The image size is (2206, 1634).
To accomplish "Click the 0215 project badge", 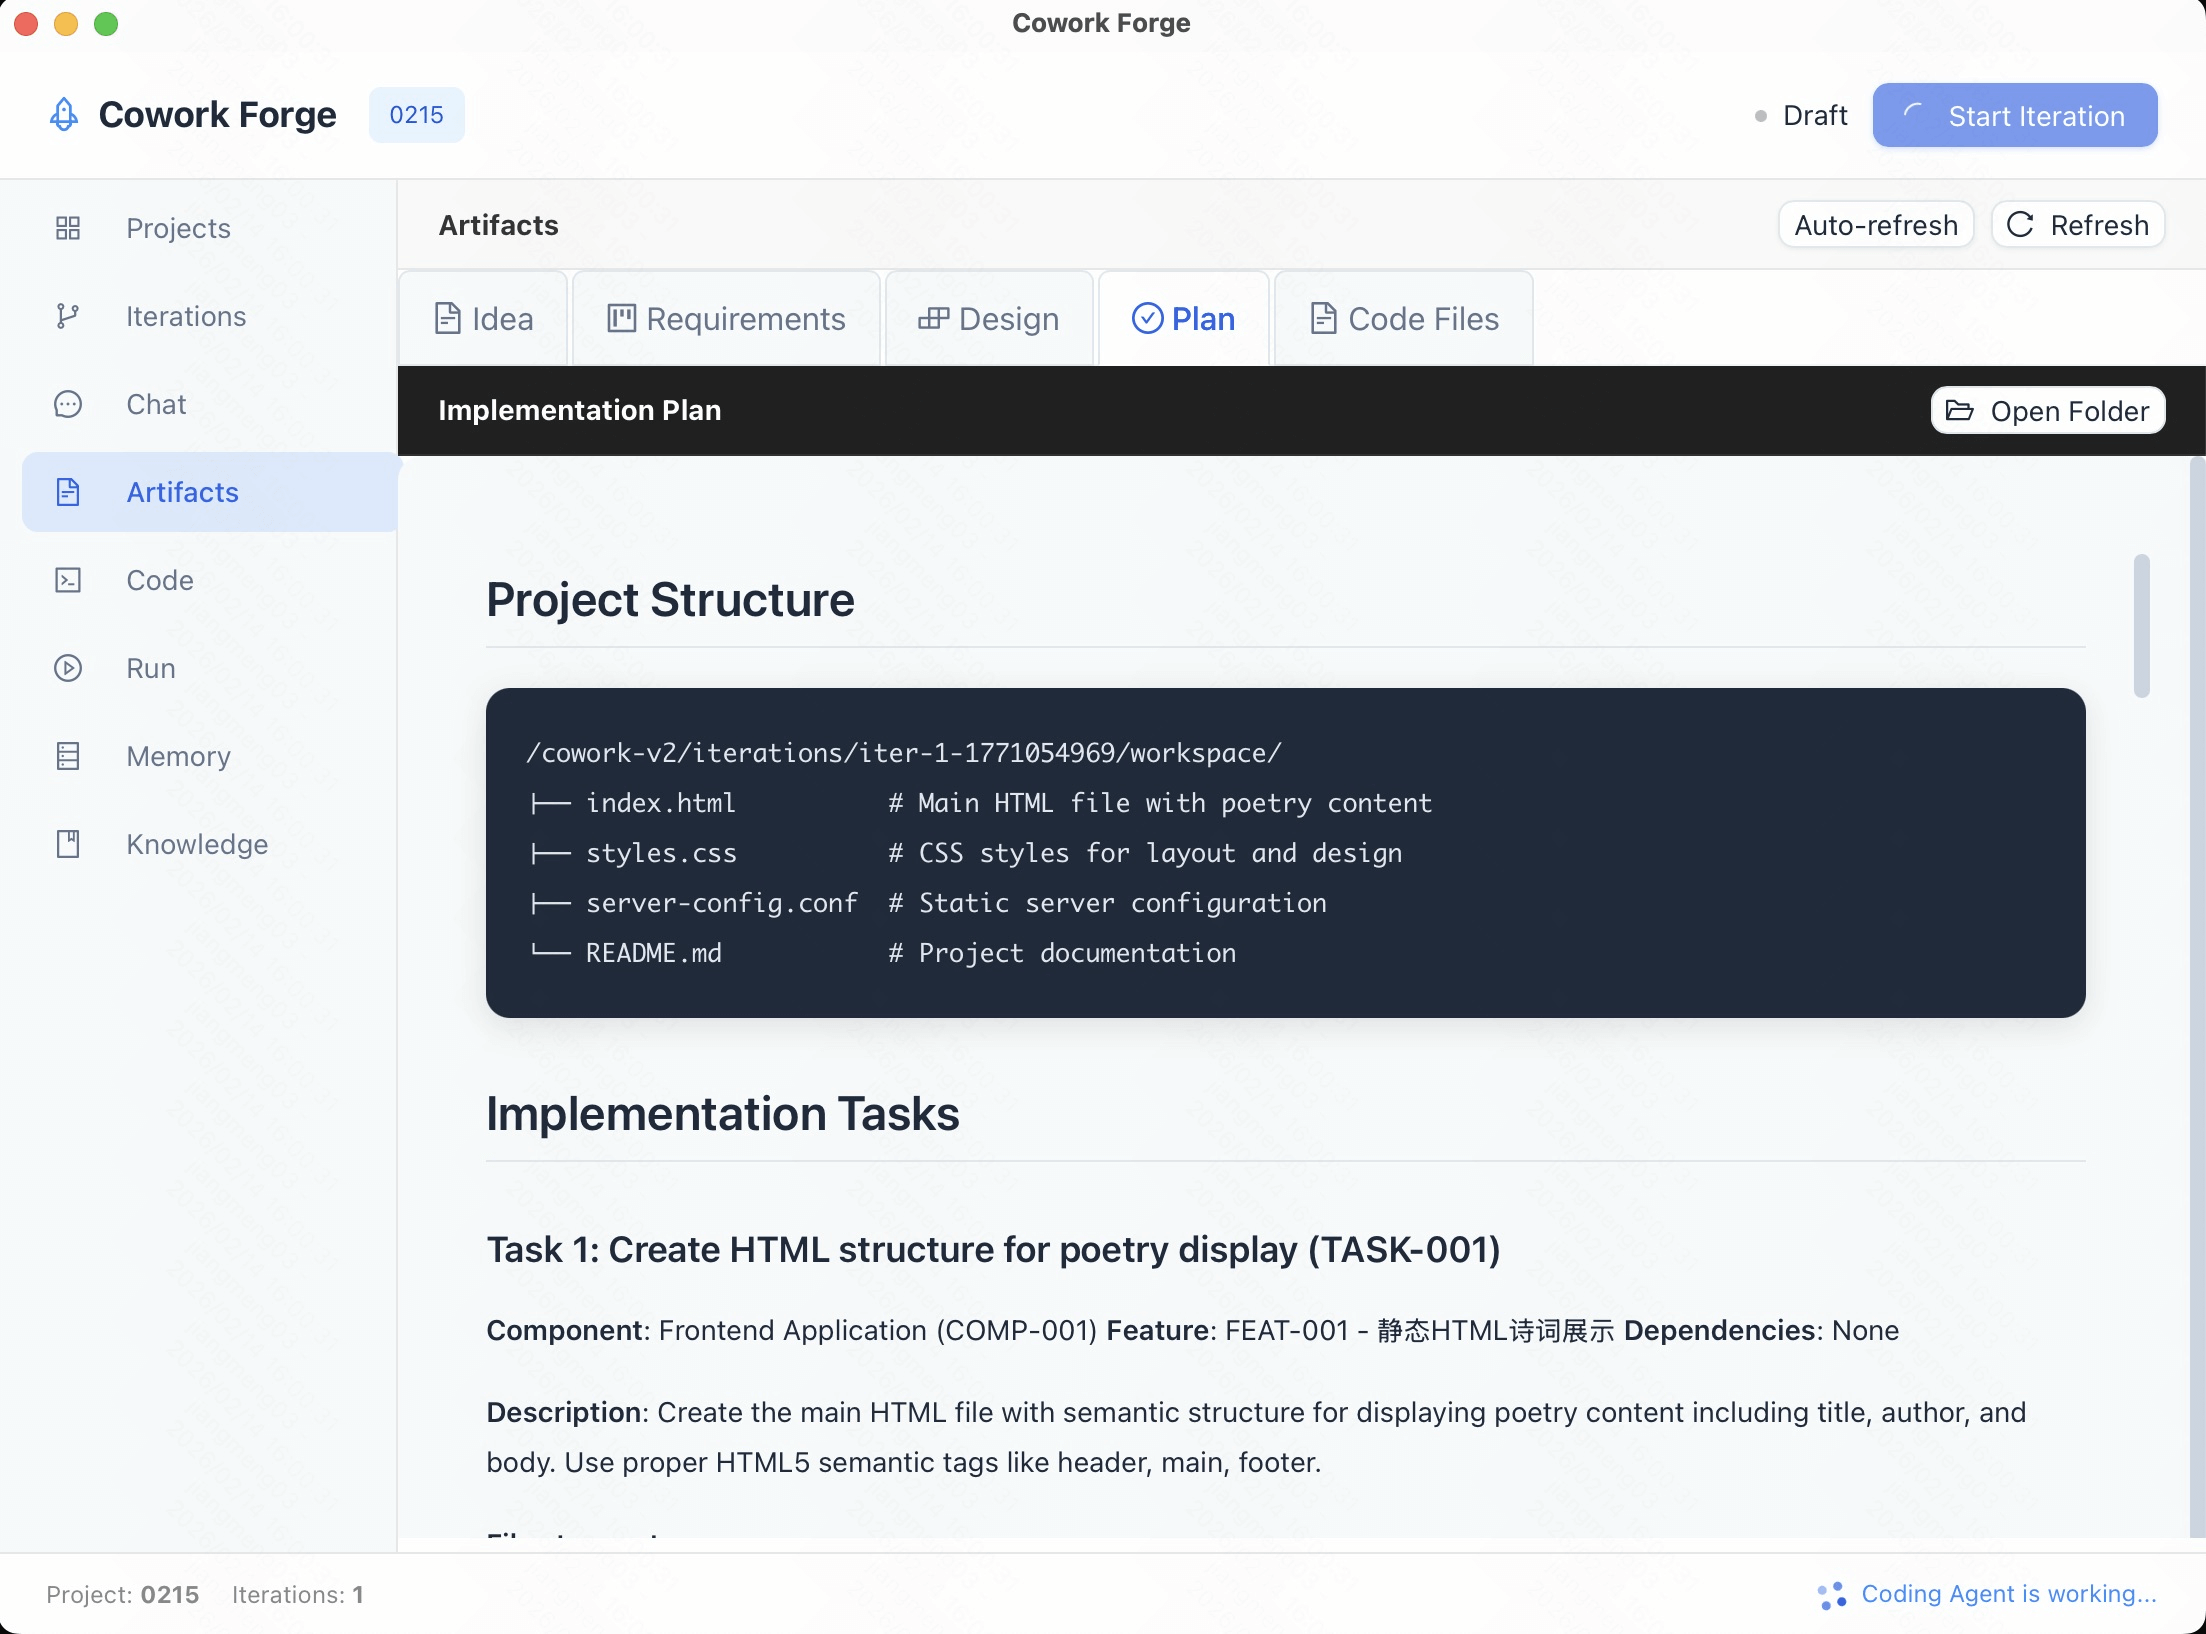I will click(x=416, y=115).
